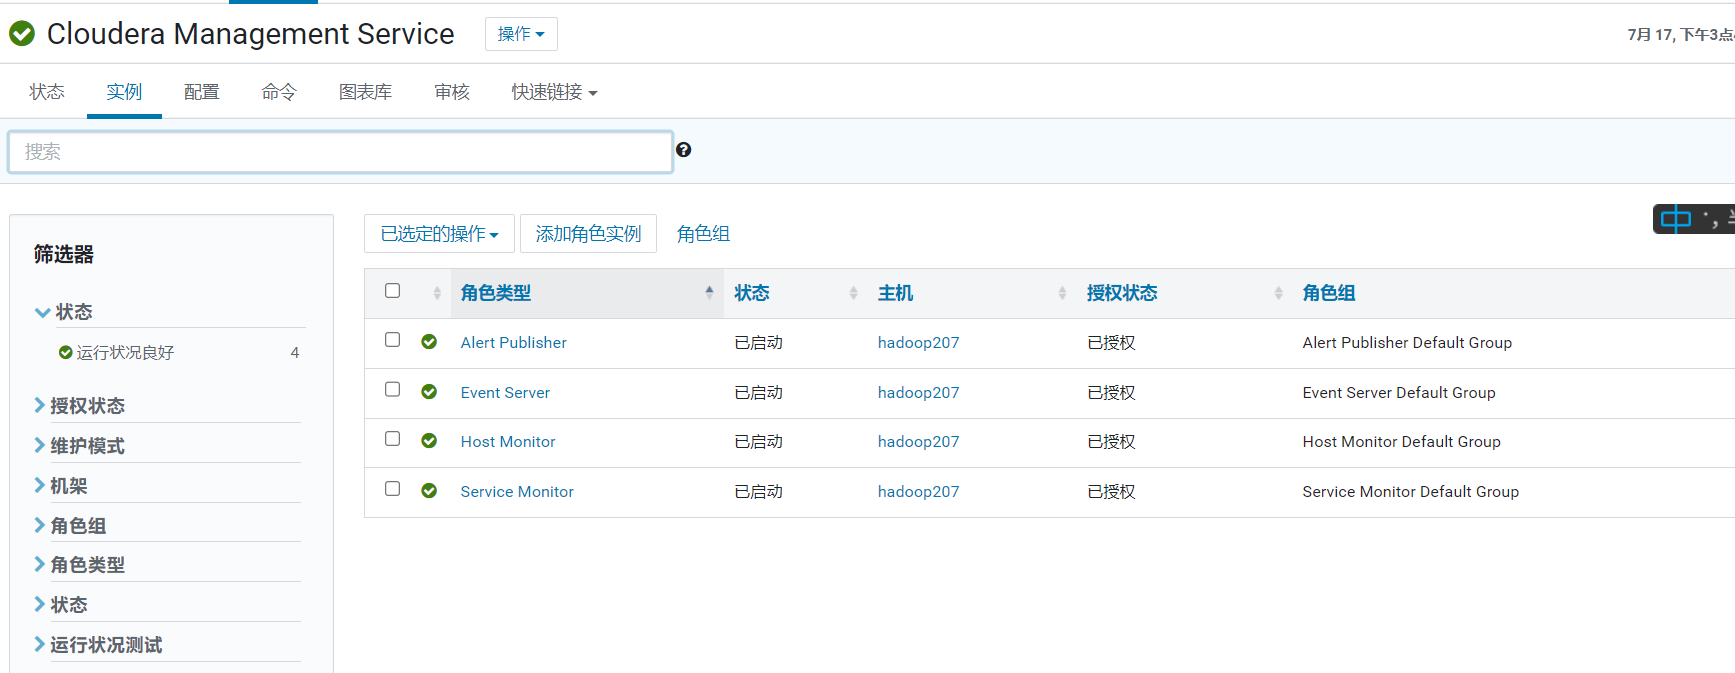Switch to the 审核 tab
This screenshot has width=1735, height=673.
[x=452, y=92]
